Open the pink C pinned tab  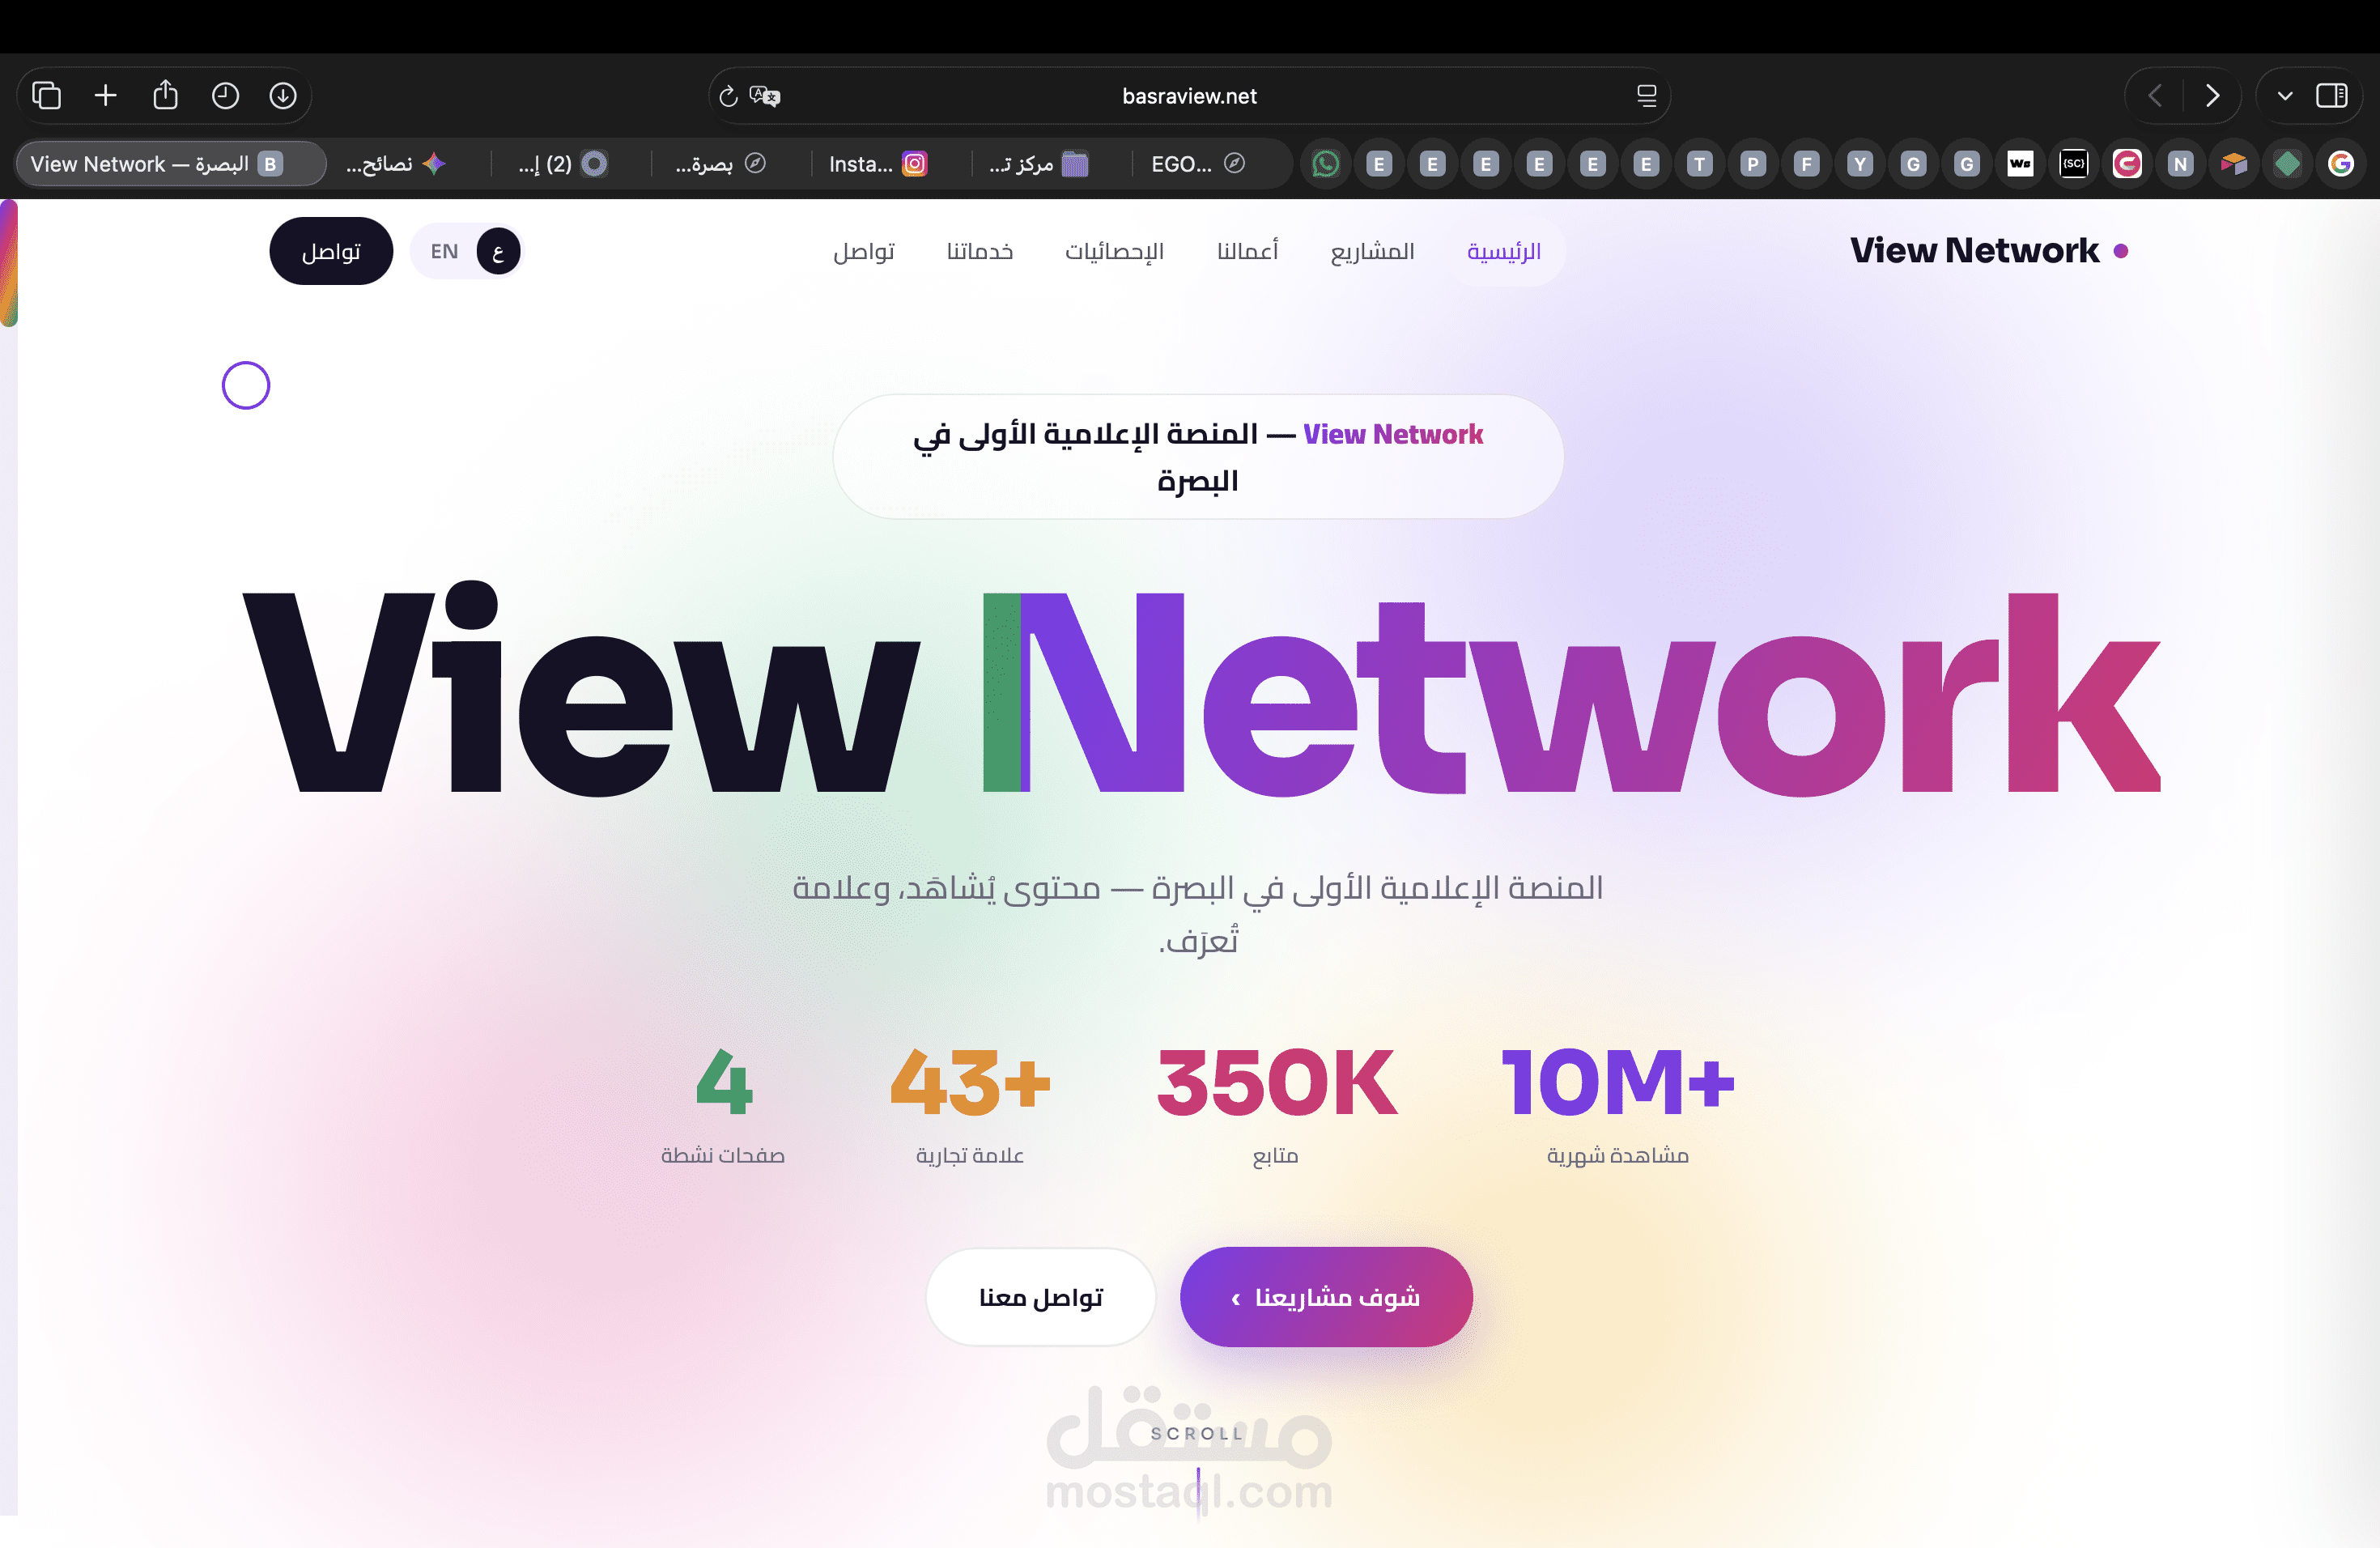tap(2127, 164)
